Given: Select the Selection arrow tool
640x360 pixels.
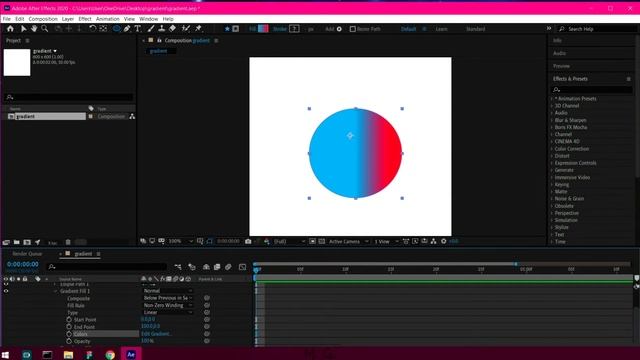Looking at the screenshot, I should pyautogui.click(x=23, y=29).
